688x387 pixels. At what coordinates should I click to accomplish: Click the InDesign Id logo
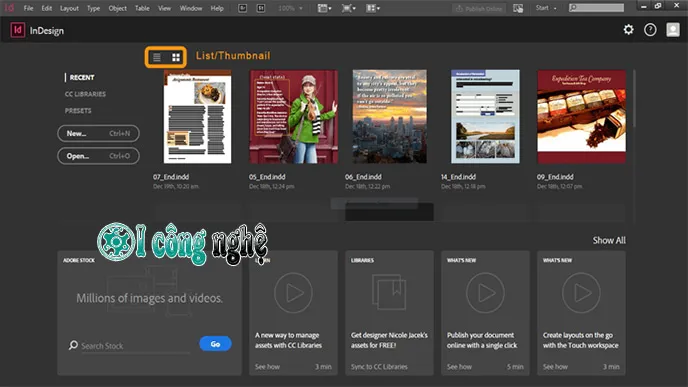18,30
